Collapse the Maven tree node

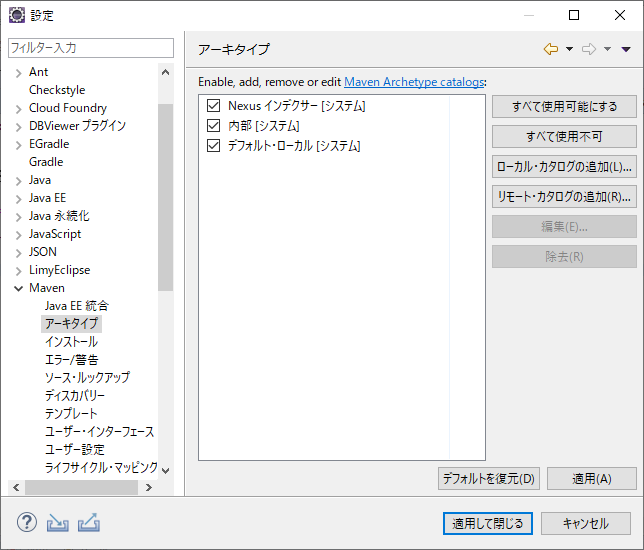click(x=18, y=289)
